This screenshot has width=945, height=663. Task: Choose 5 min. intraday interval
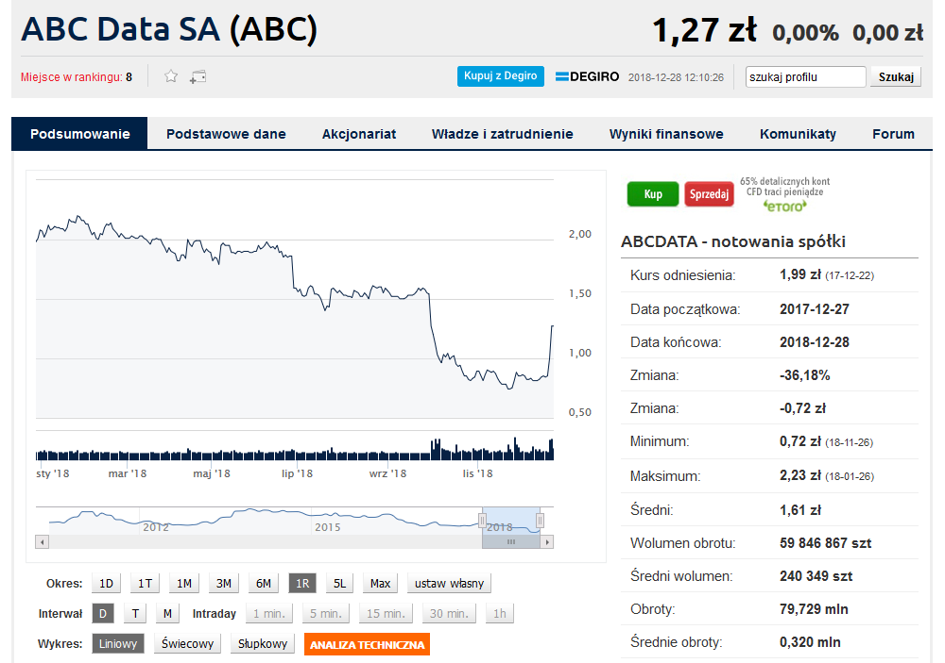point(325,614)
